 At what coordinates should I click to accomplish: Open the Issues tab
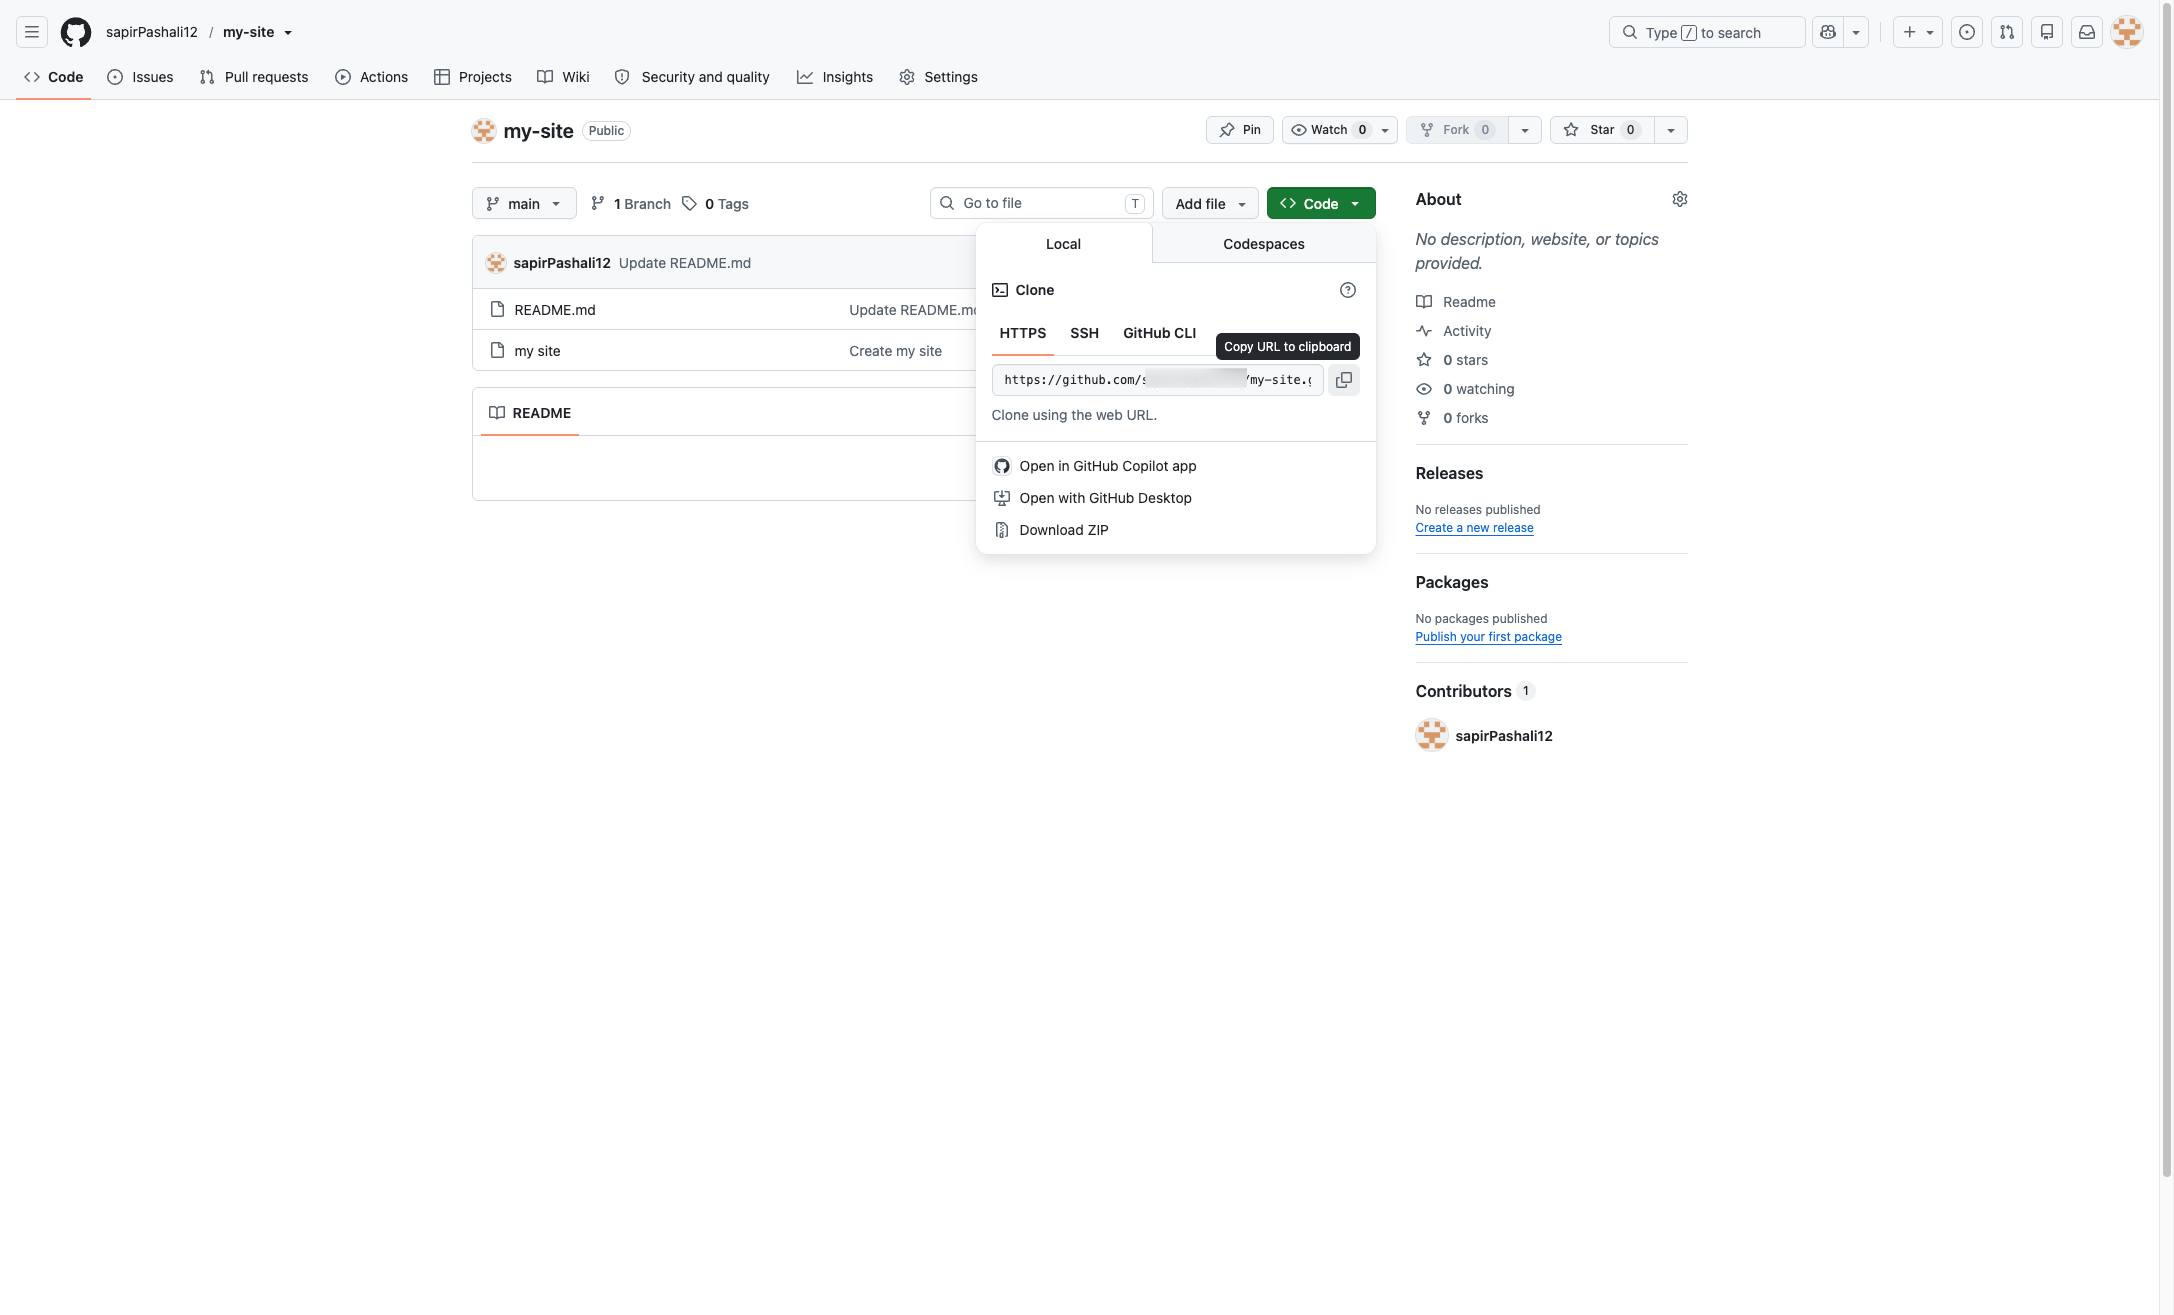click(x=140, y=77)
